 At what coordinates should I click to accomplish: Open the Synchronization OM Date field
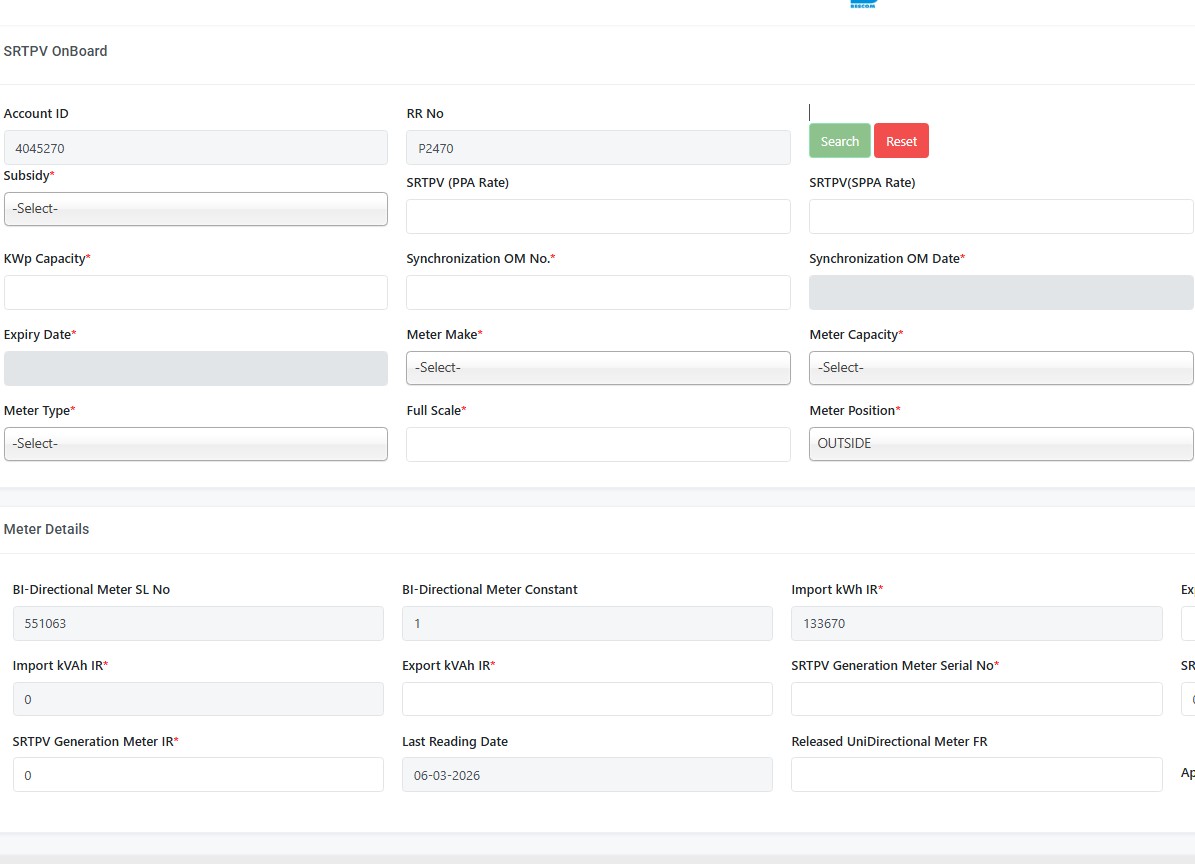point(1000,293)
